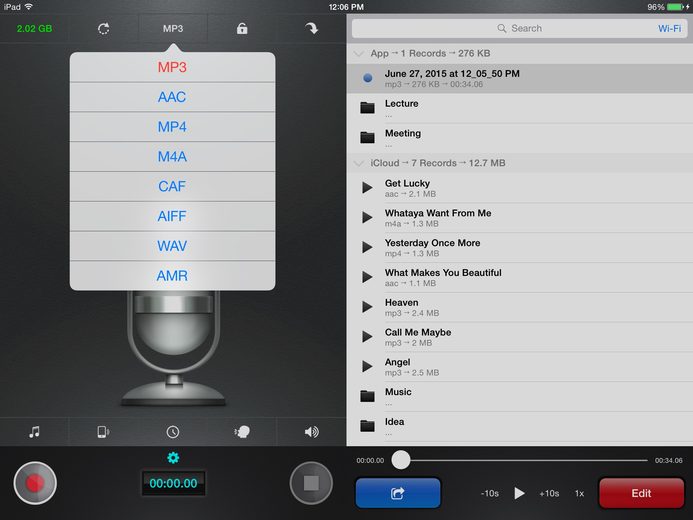
Task: Select the June 27, 2015 recording
Action: coord(520,78)
